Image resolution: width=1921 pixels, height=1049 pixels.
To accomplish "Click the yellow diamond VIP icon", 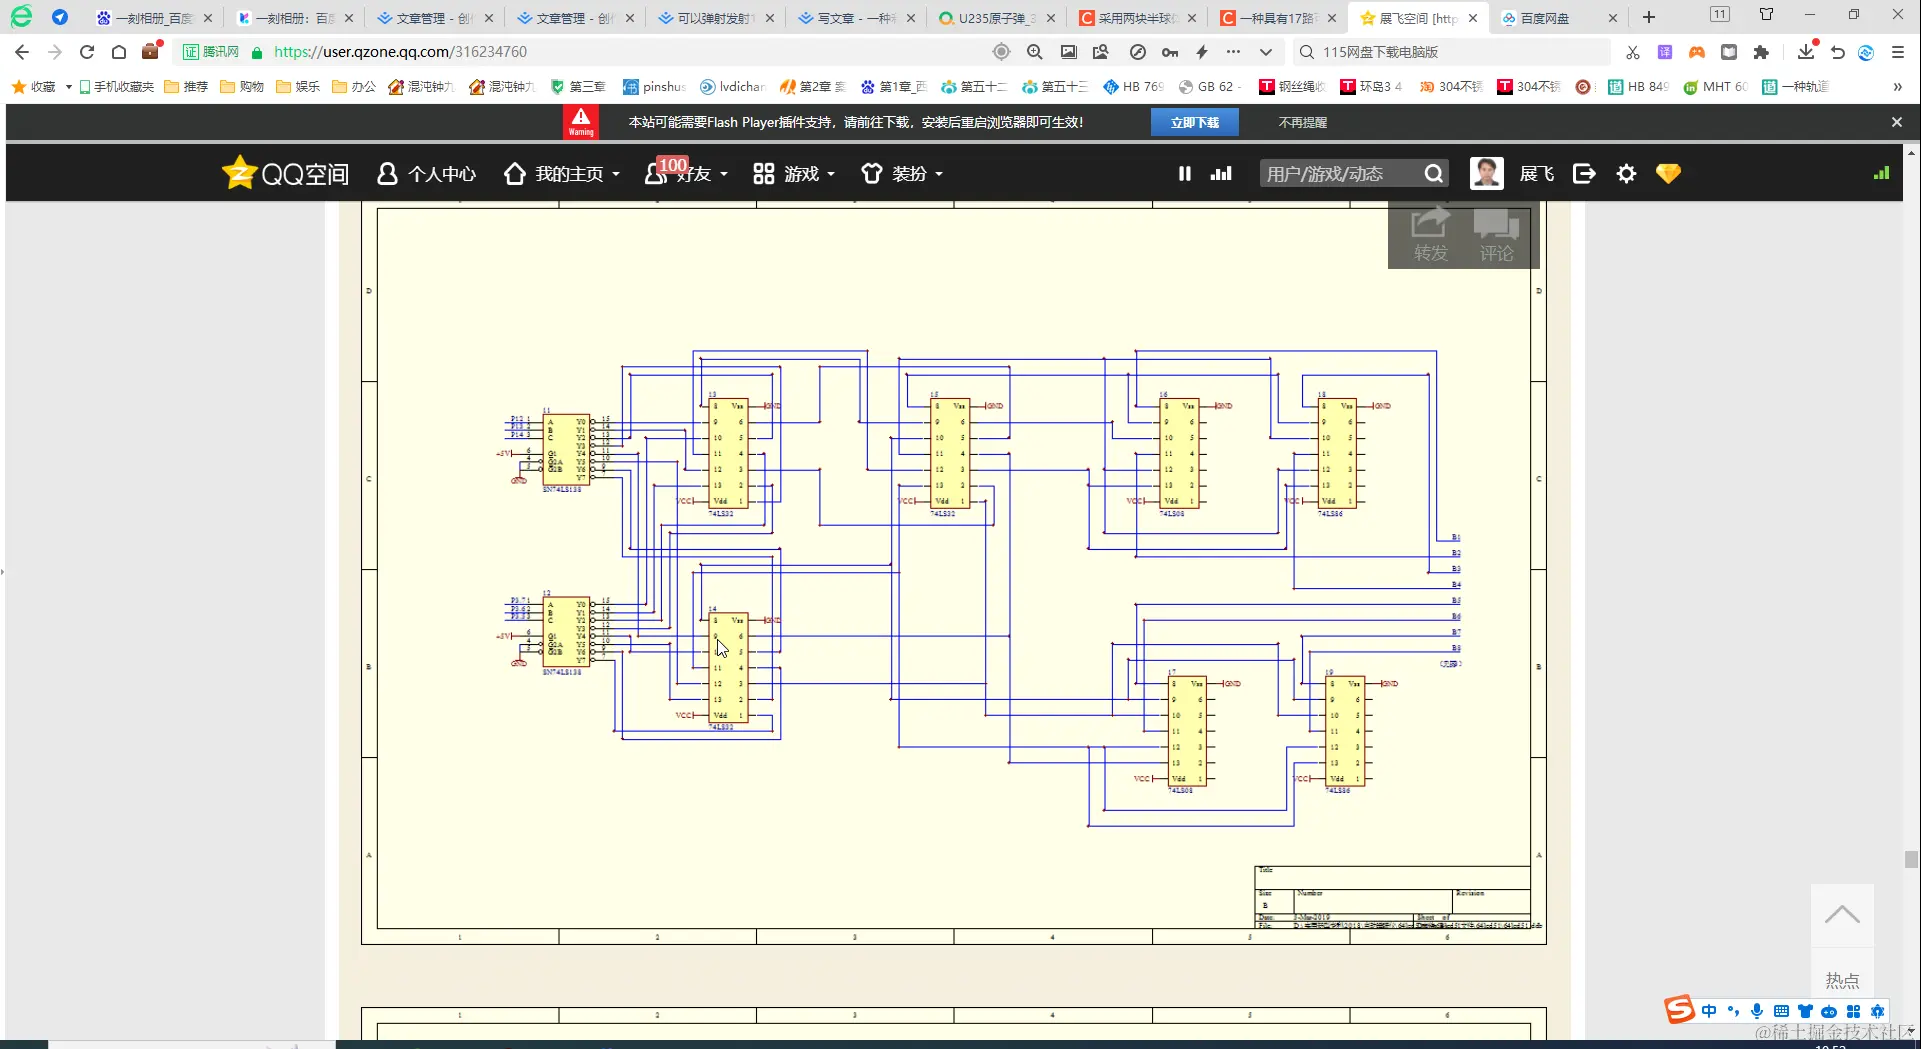I will pos(1668,174).
